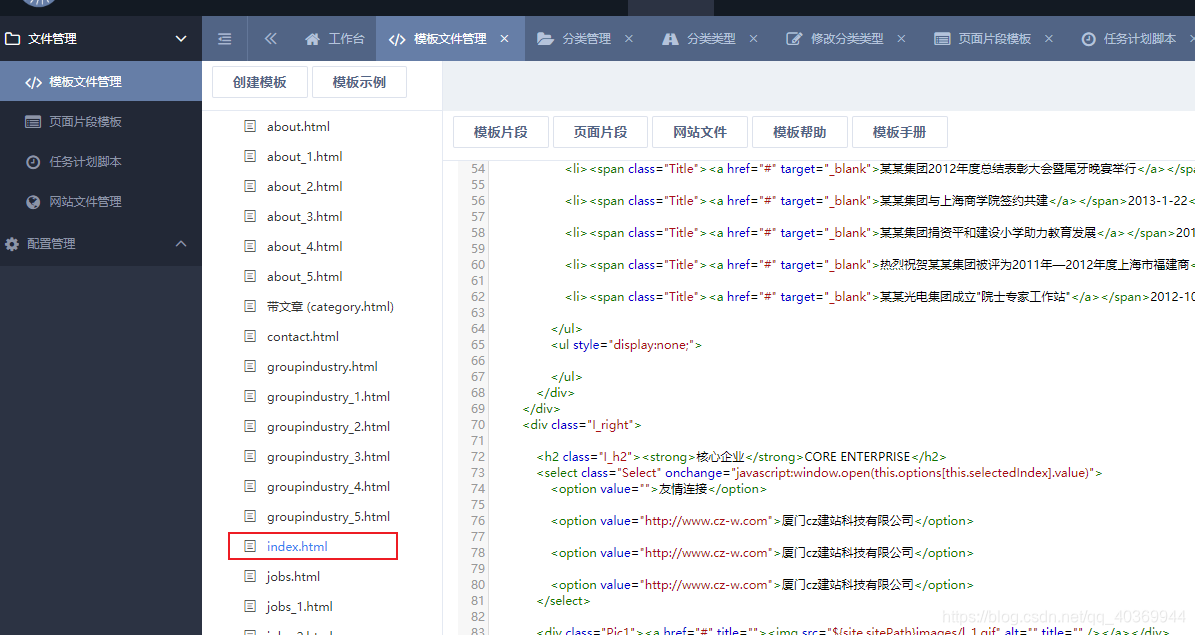The height and width of the screenshot is (635, 1195).
Task: Click the list icon on the 页面片段模板 tab
Action: pos(942,39)
